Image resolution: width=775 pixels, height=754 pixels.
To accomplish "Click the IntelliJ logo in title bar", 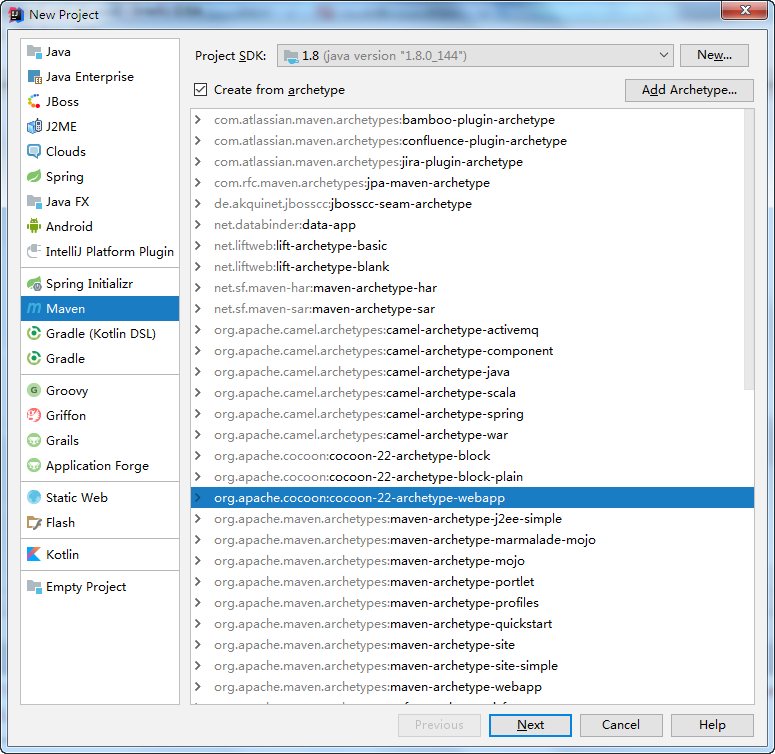I will pyautogui.click(x=16, y=15).
